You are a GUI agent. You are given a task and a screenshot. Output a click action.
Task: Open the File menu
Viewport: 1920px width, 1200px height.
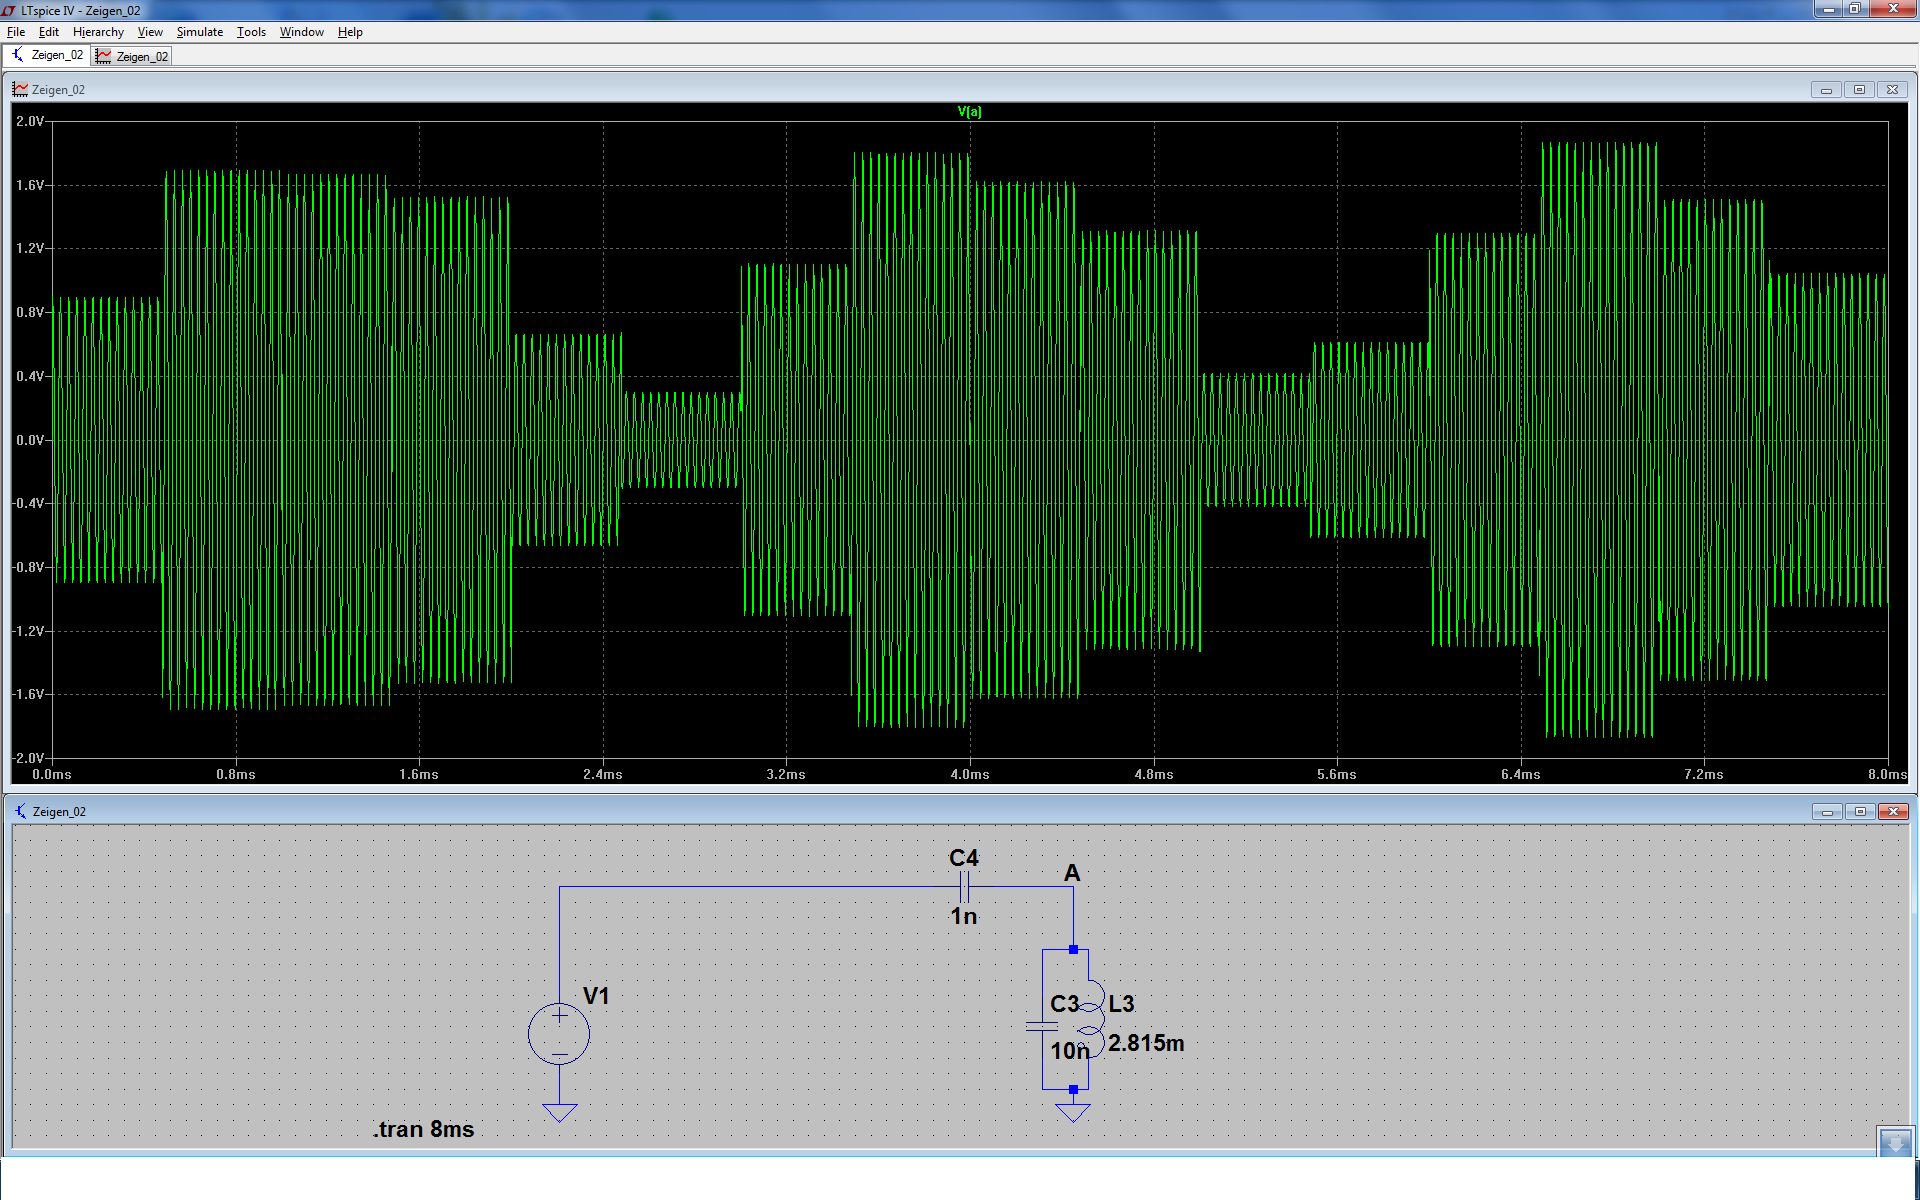click(16, 32)
